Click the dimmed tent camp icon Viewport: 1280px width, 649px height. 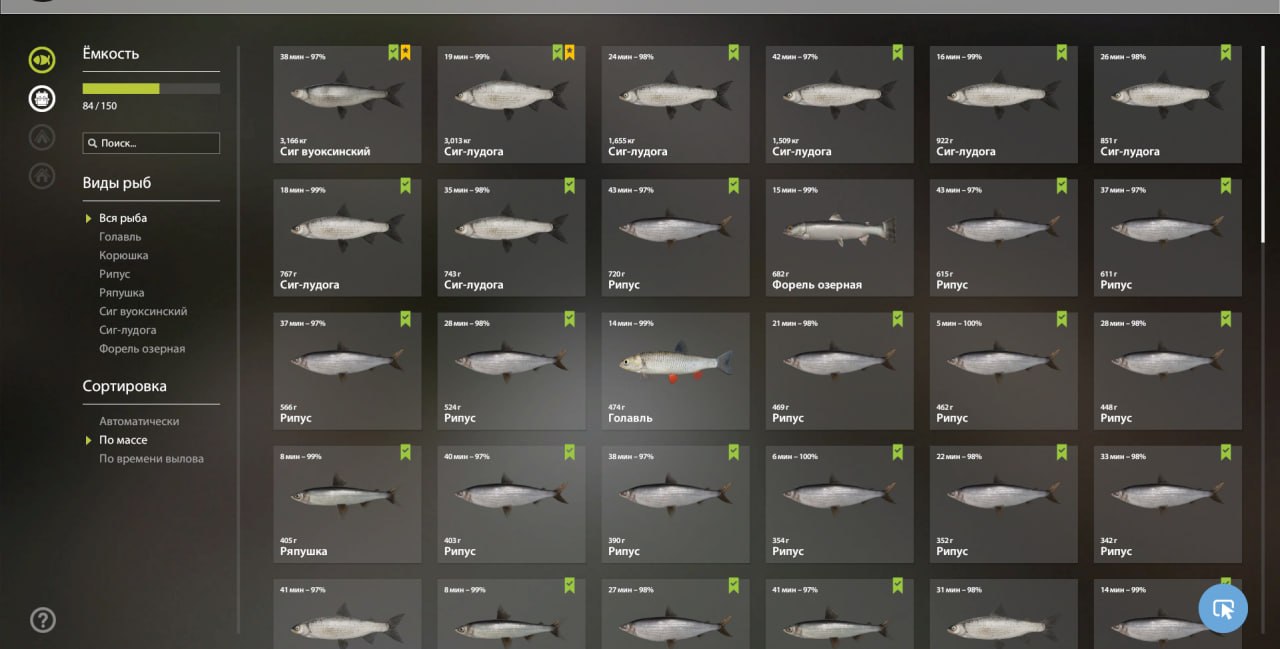pos(42,137)
